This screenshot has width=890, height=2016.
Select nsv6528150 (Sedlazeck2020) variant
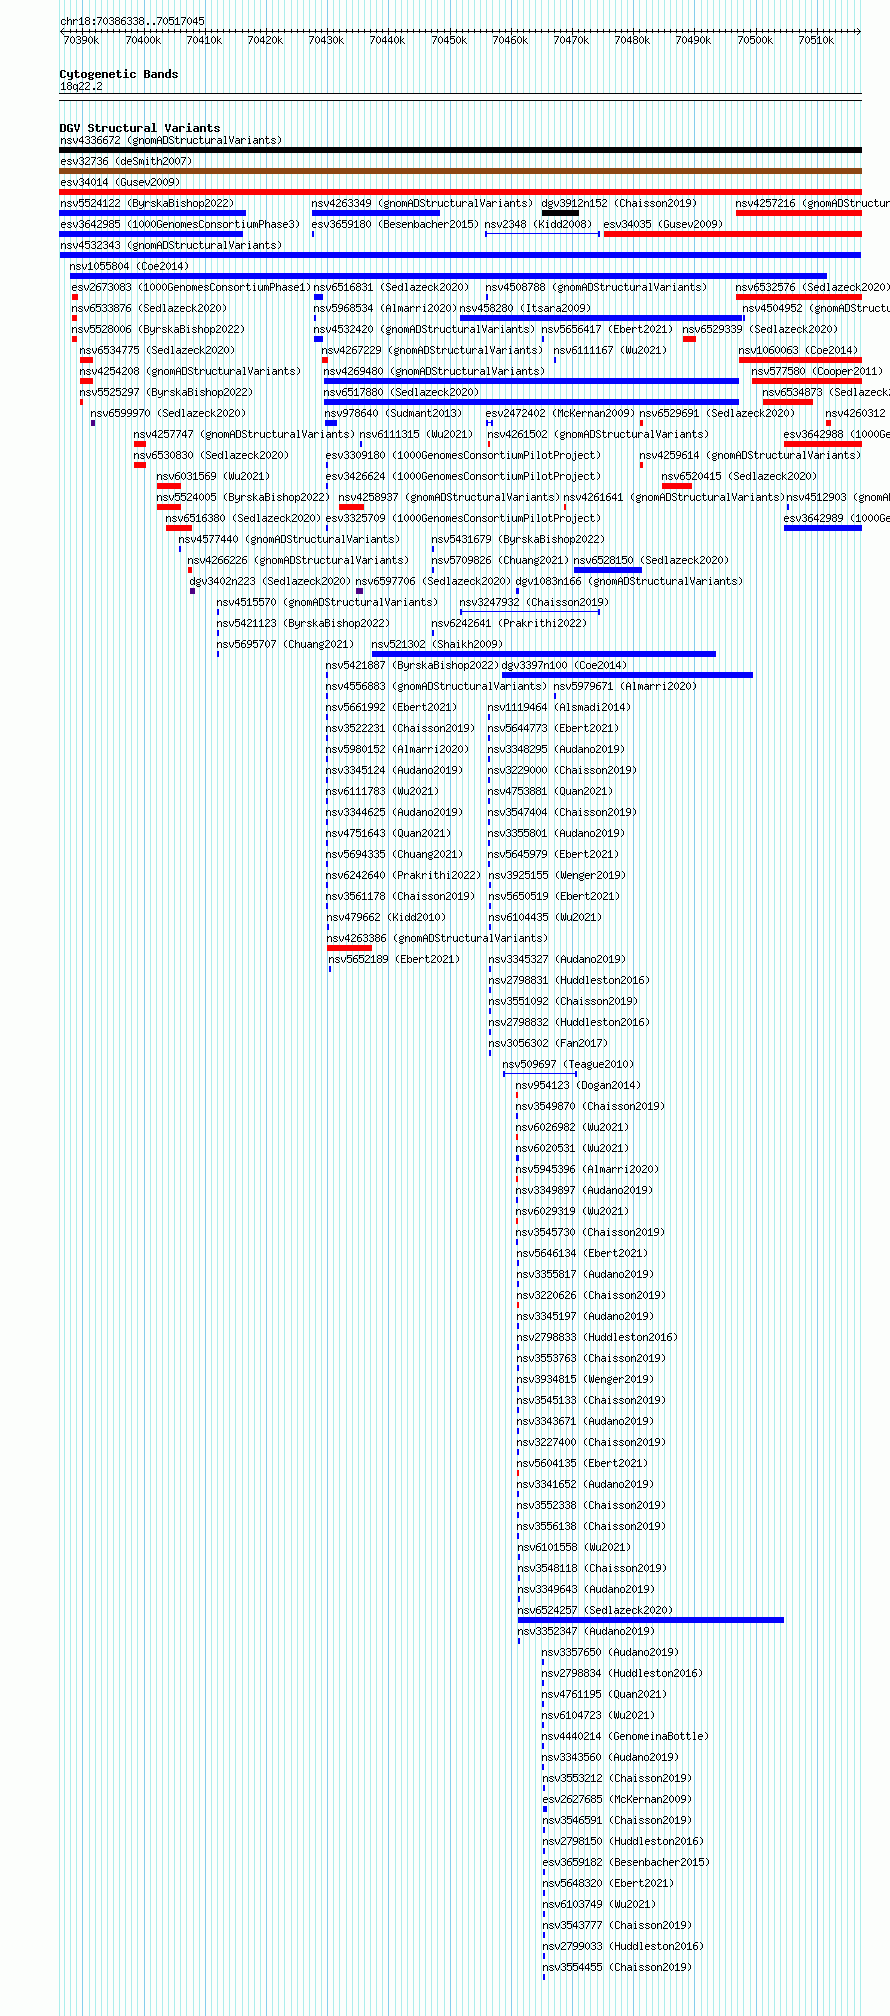coord(651,560)
